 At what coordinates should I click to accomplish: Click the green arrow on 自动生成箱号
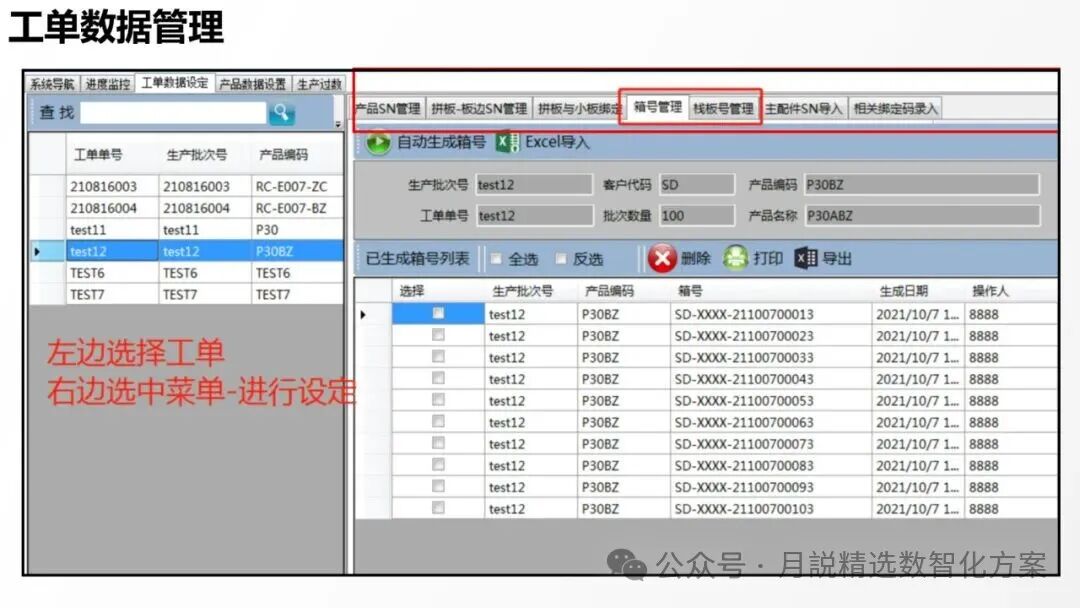380,144
